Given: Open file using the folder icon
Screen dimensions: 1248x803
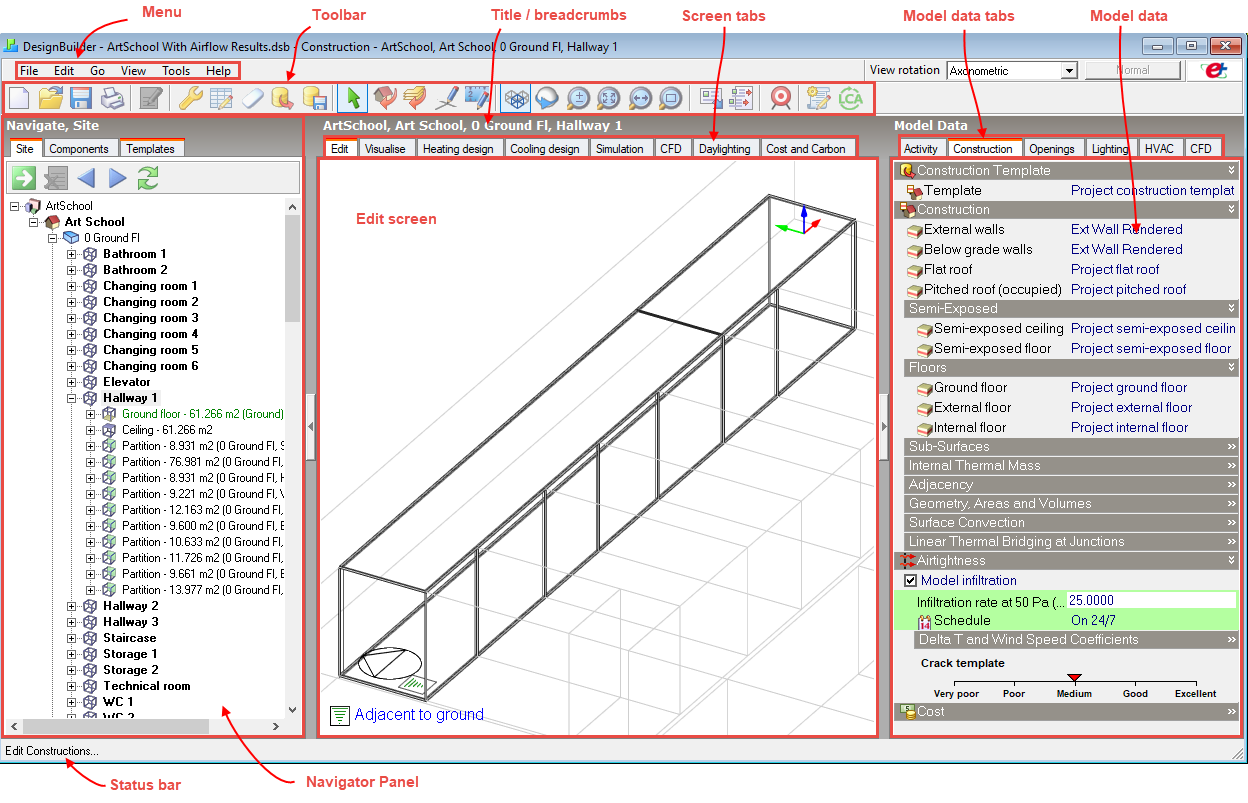Looking at the screenshot, I should pos(50,98).
